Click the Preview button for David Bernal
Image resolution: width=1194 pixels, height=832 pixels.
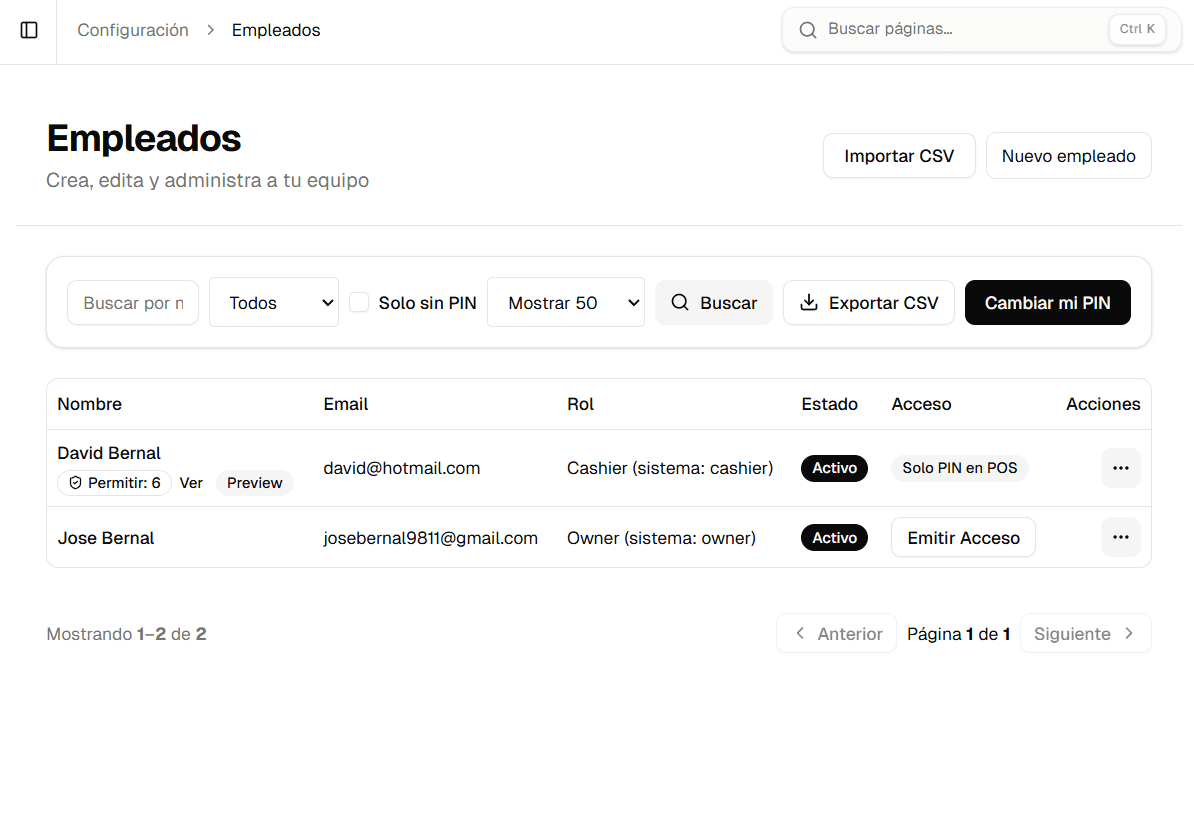pos(254,482)
